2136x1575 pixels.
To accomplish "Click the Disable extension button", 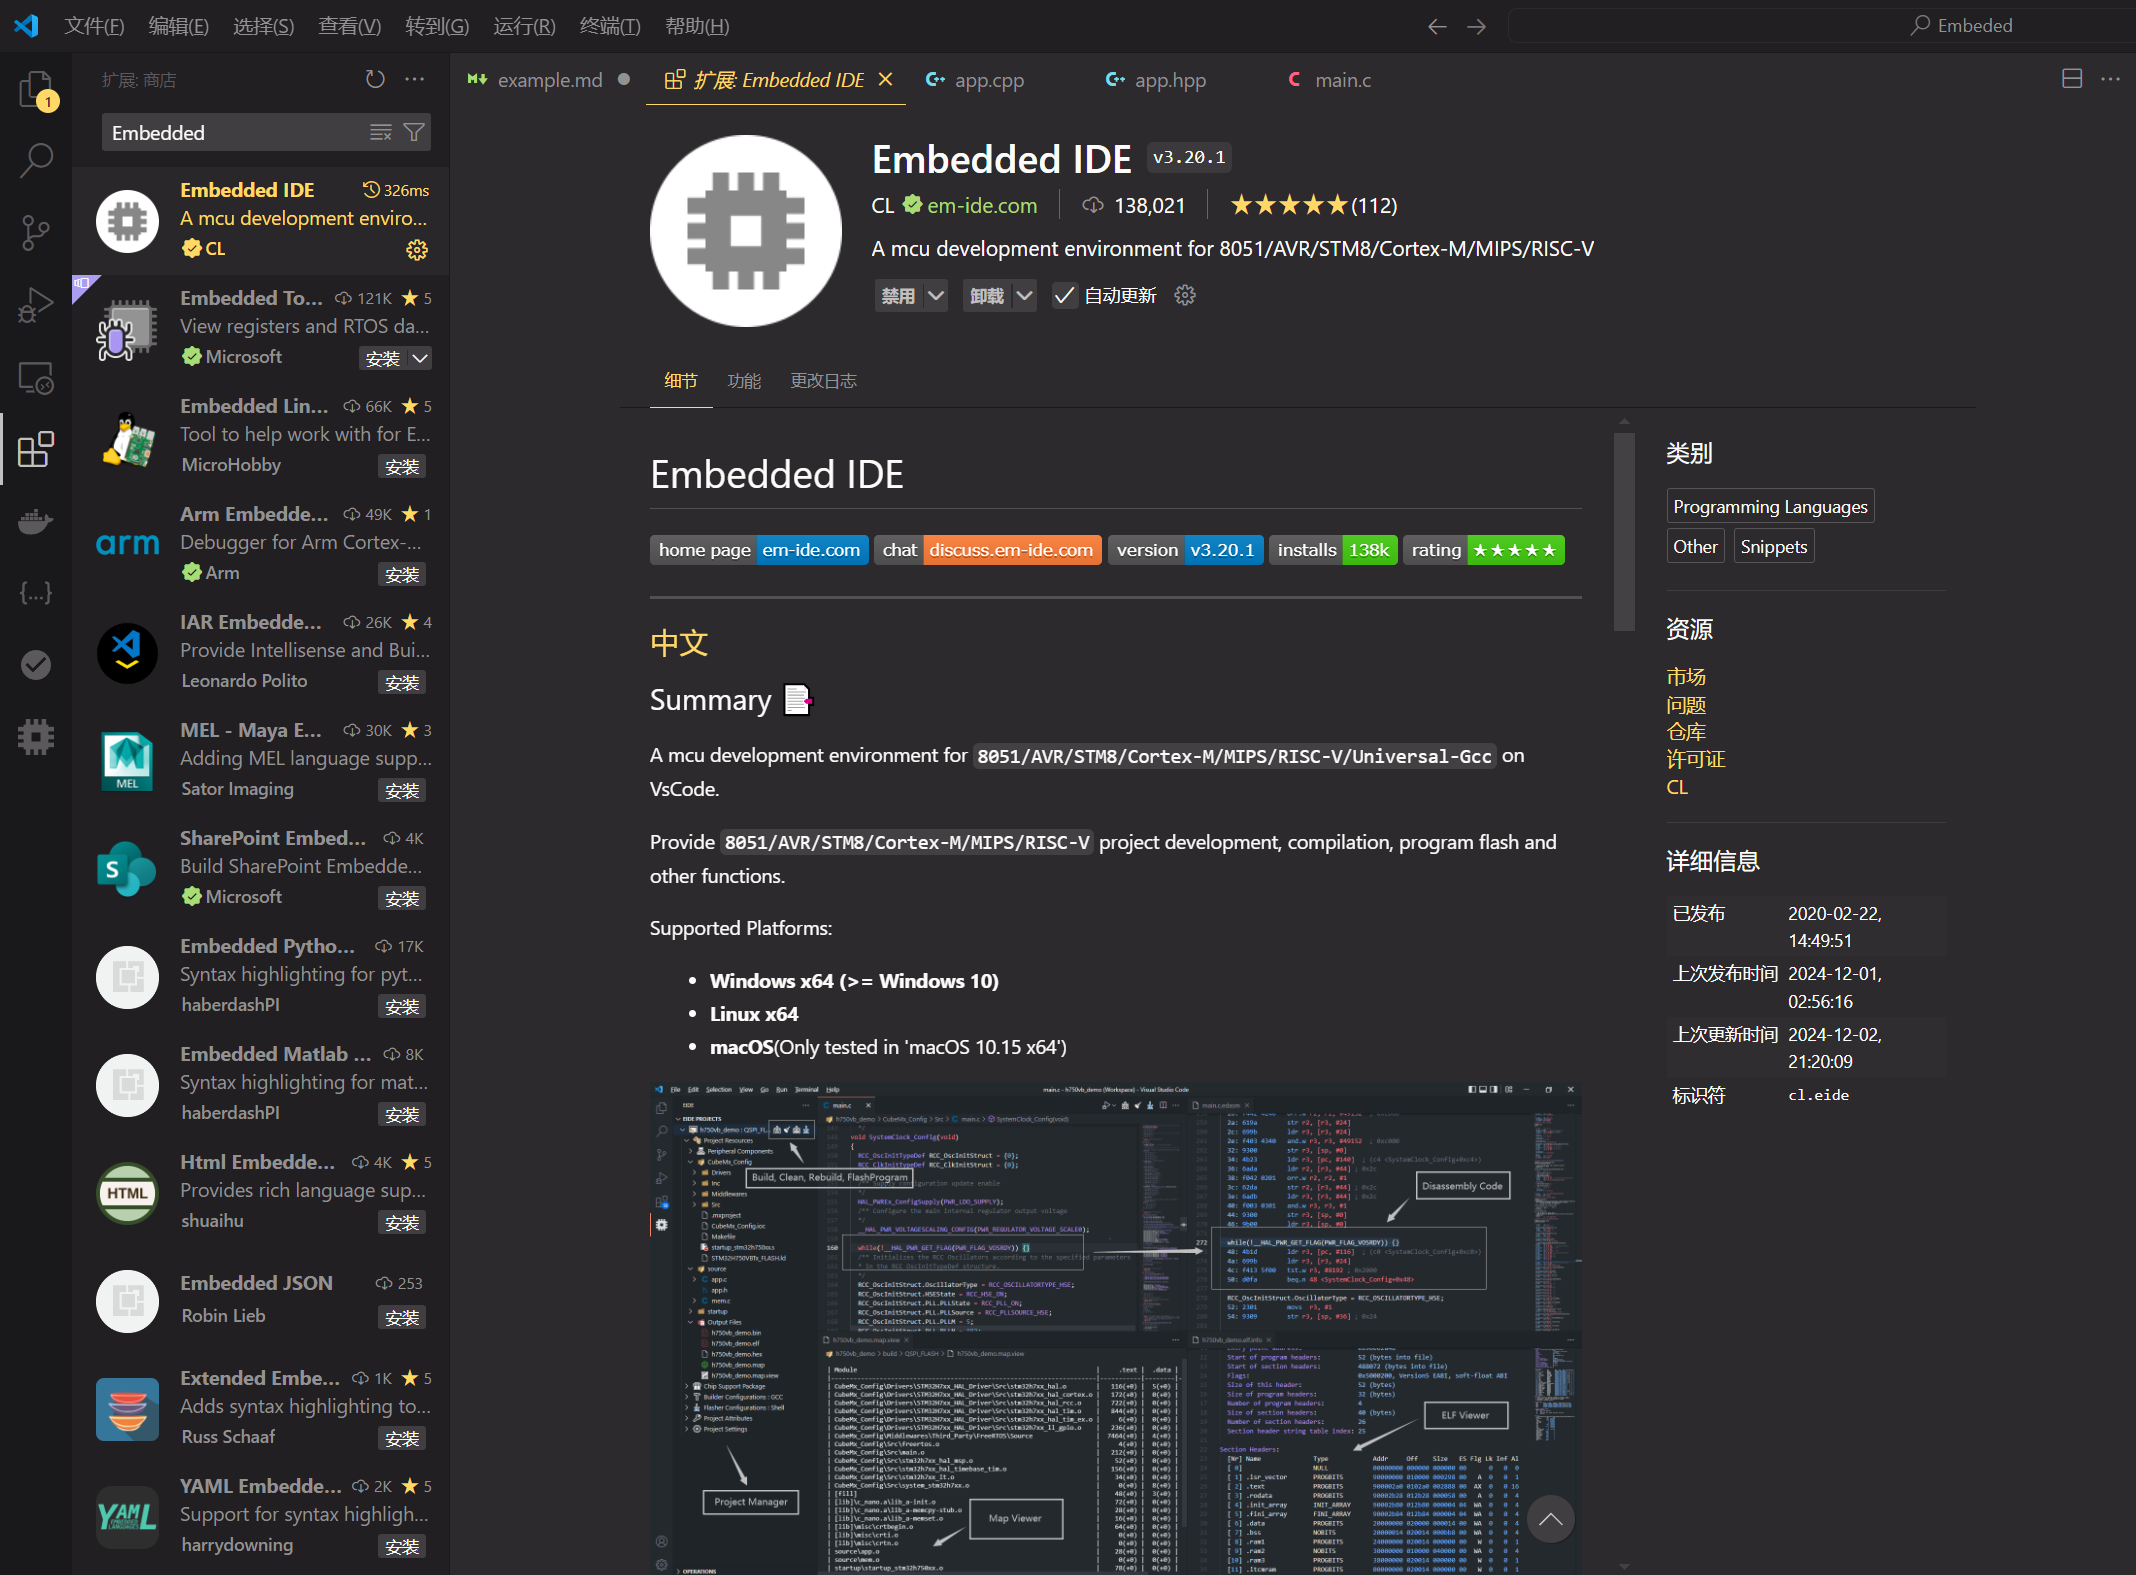I will click(x=898, y=295).
